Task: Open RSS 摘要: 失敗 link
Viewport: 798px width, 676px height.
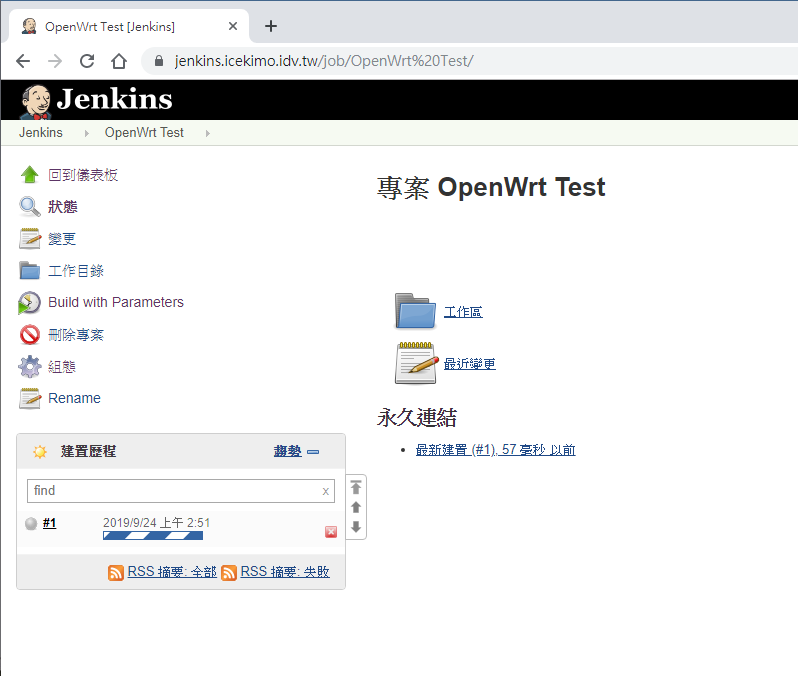Action: 285,572
